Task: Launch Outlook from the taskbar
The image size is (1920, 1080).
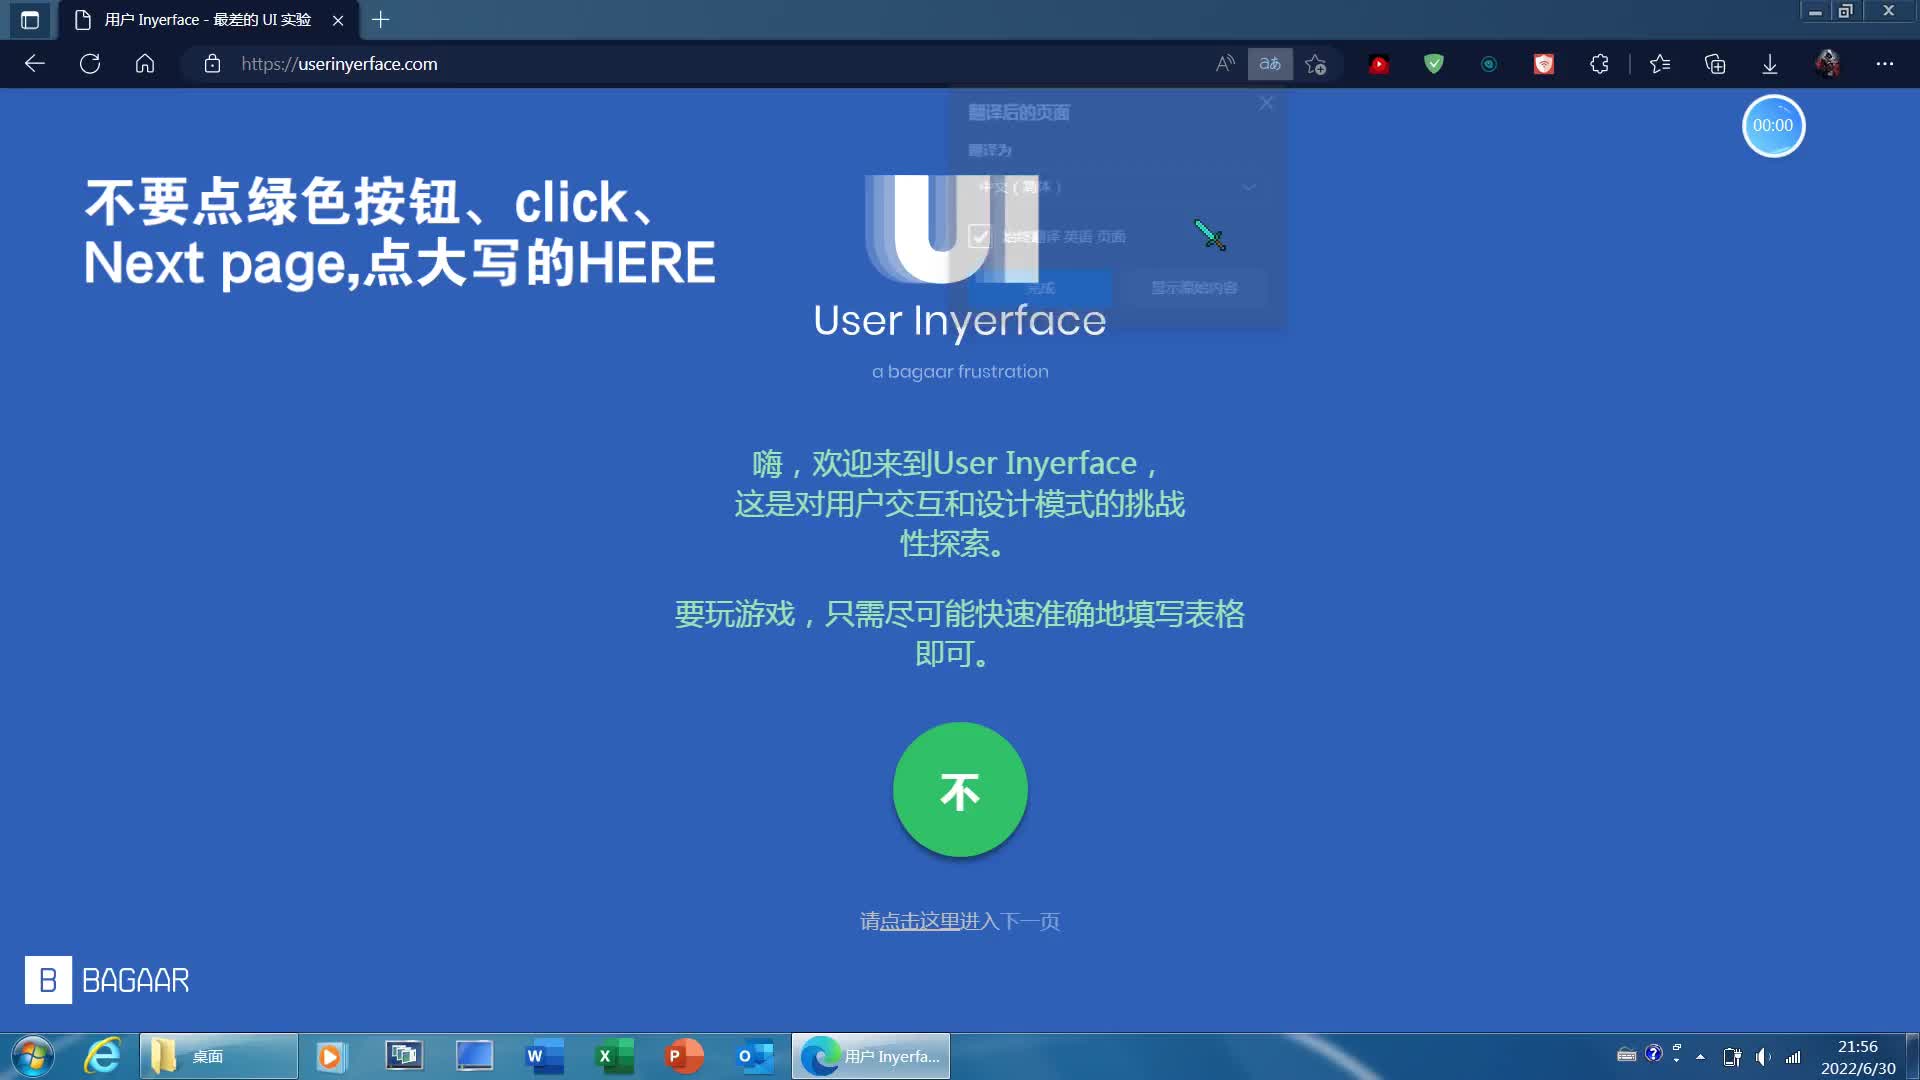Action: point(754,1056)
